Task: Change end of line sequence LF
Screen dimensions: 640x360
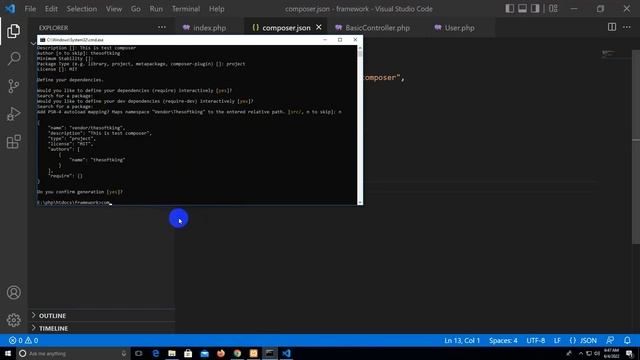Action: pos(557,340)
